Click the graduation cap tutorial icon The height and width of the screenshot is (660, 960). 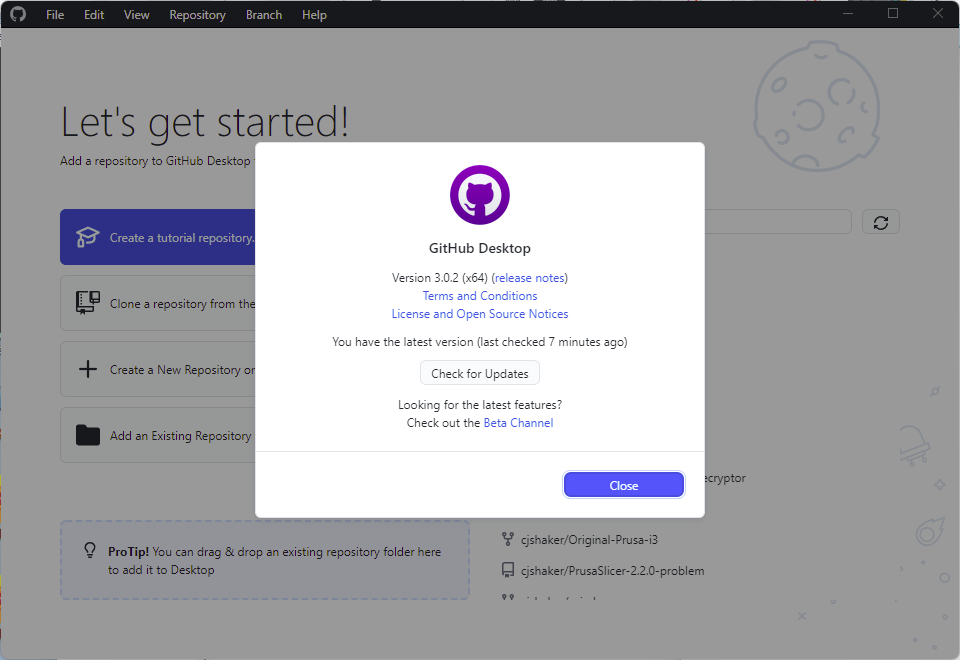(88, 237)
